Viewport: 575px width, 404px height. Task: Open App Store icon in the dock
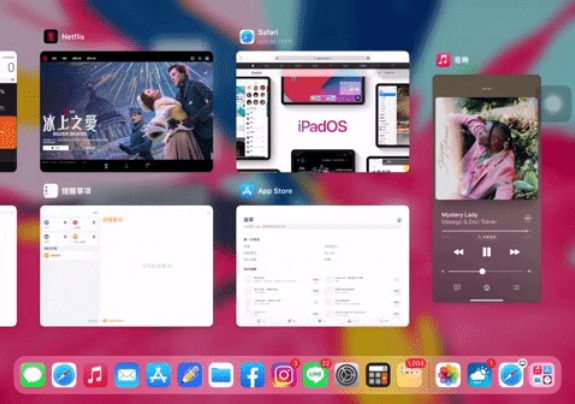click(x=158, y=375)
